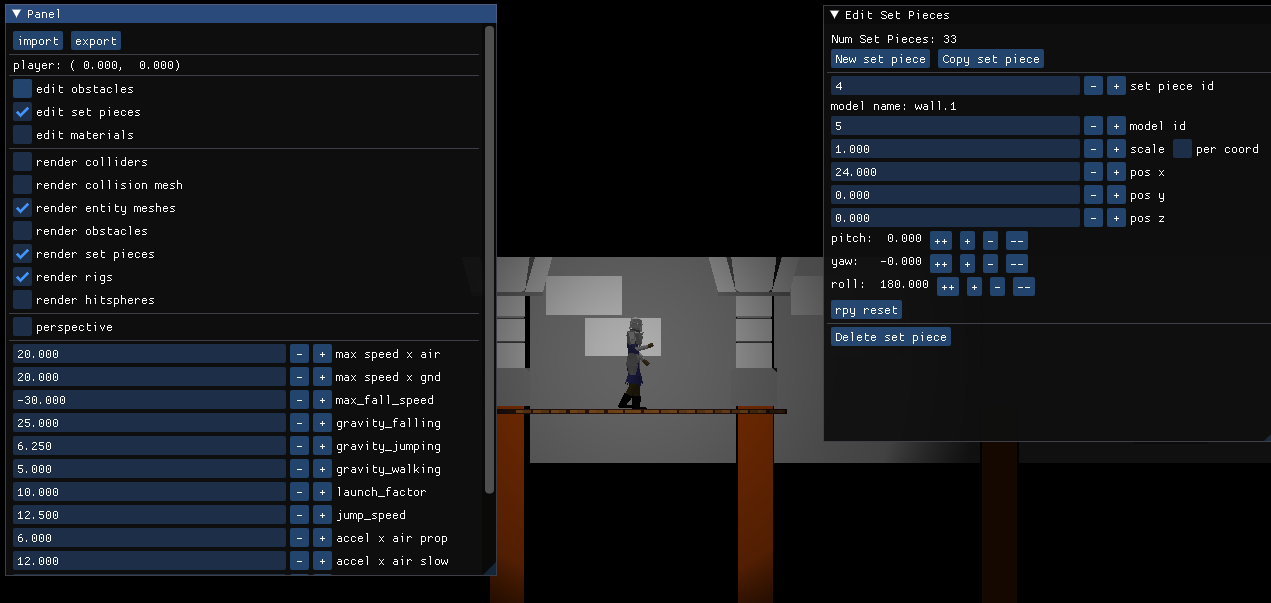Click New set piece button
This screenshot has height=603, width=1271.
880,59
